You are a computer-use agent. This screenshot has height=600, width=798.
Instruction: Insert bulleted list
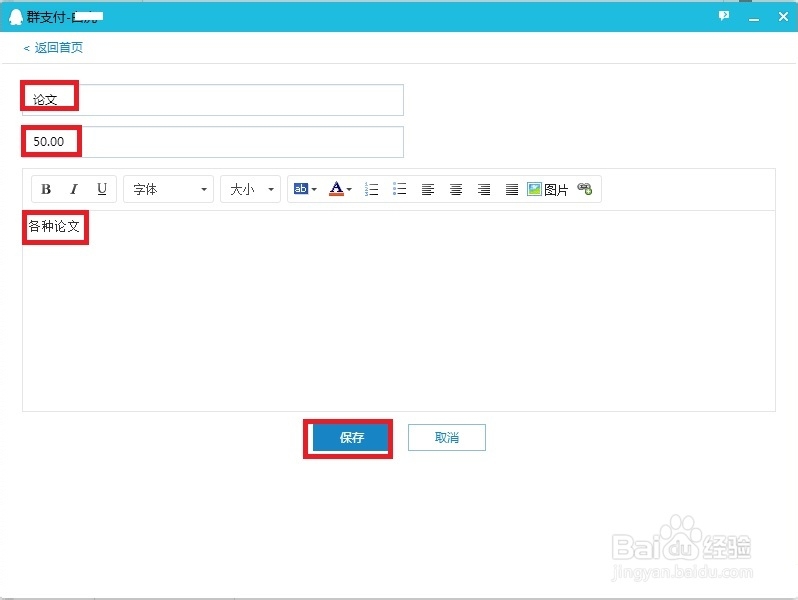click(400, 189)
